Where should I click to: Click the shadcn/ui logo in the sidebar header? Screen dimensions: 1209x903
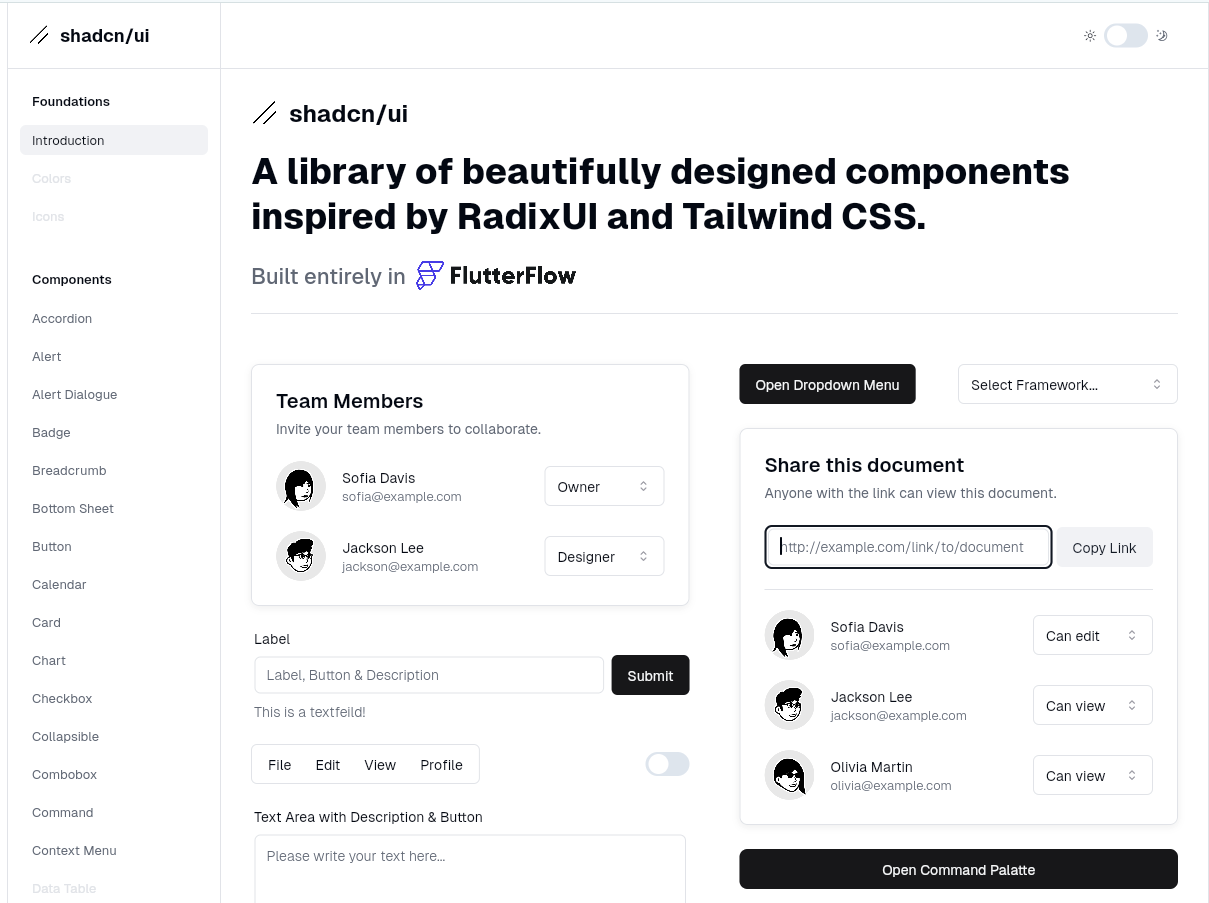89,36
